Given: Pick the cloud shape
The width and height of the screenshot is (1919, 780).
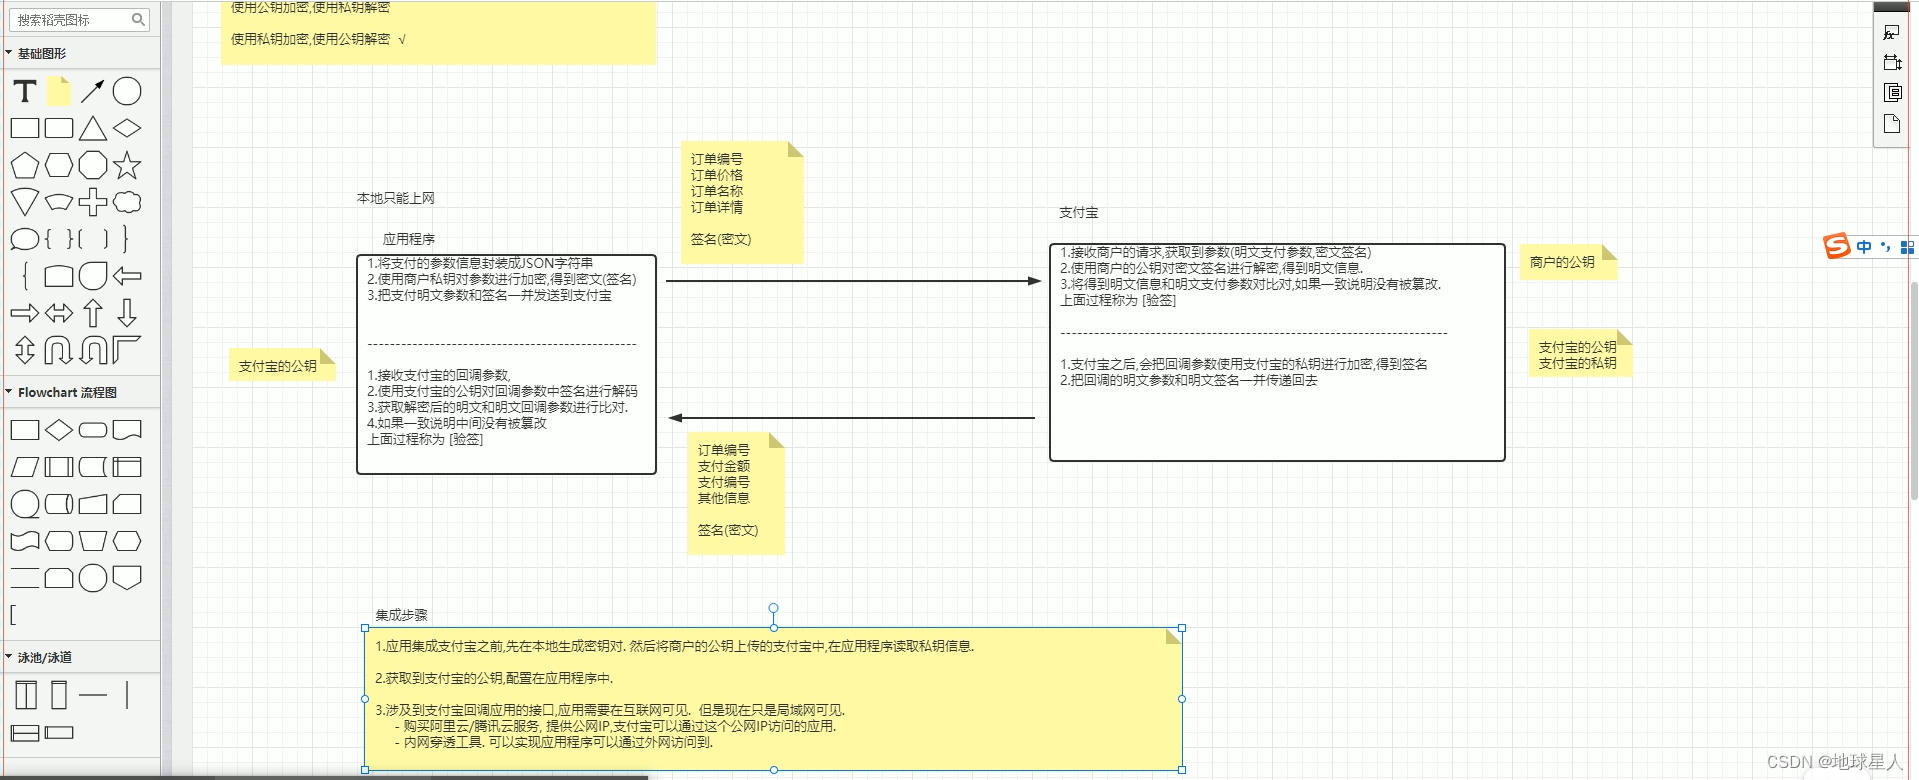Looking at the screenshot, I should 127,202.
